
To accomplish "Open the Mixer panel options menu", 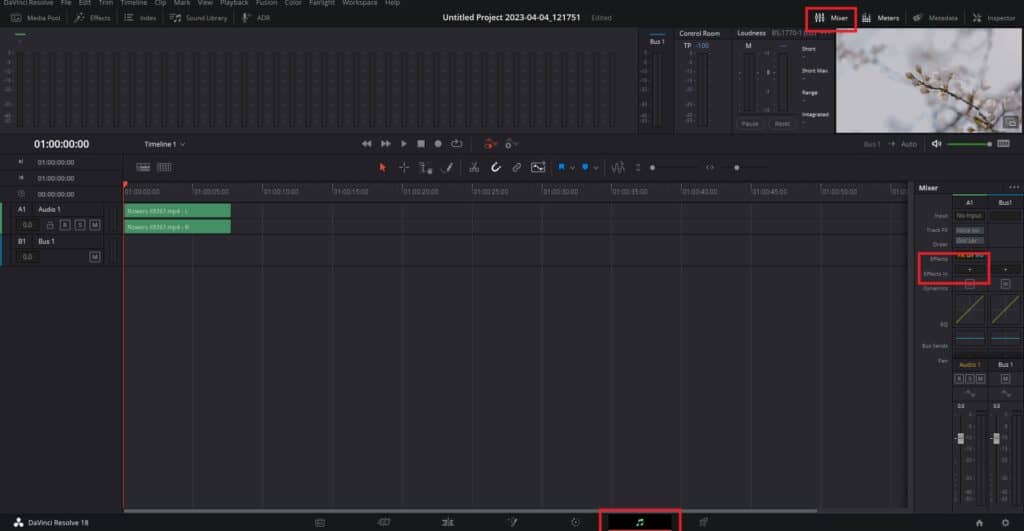I will click(1014, 187).
